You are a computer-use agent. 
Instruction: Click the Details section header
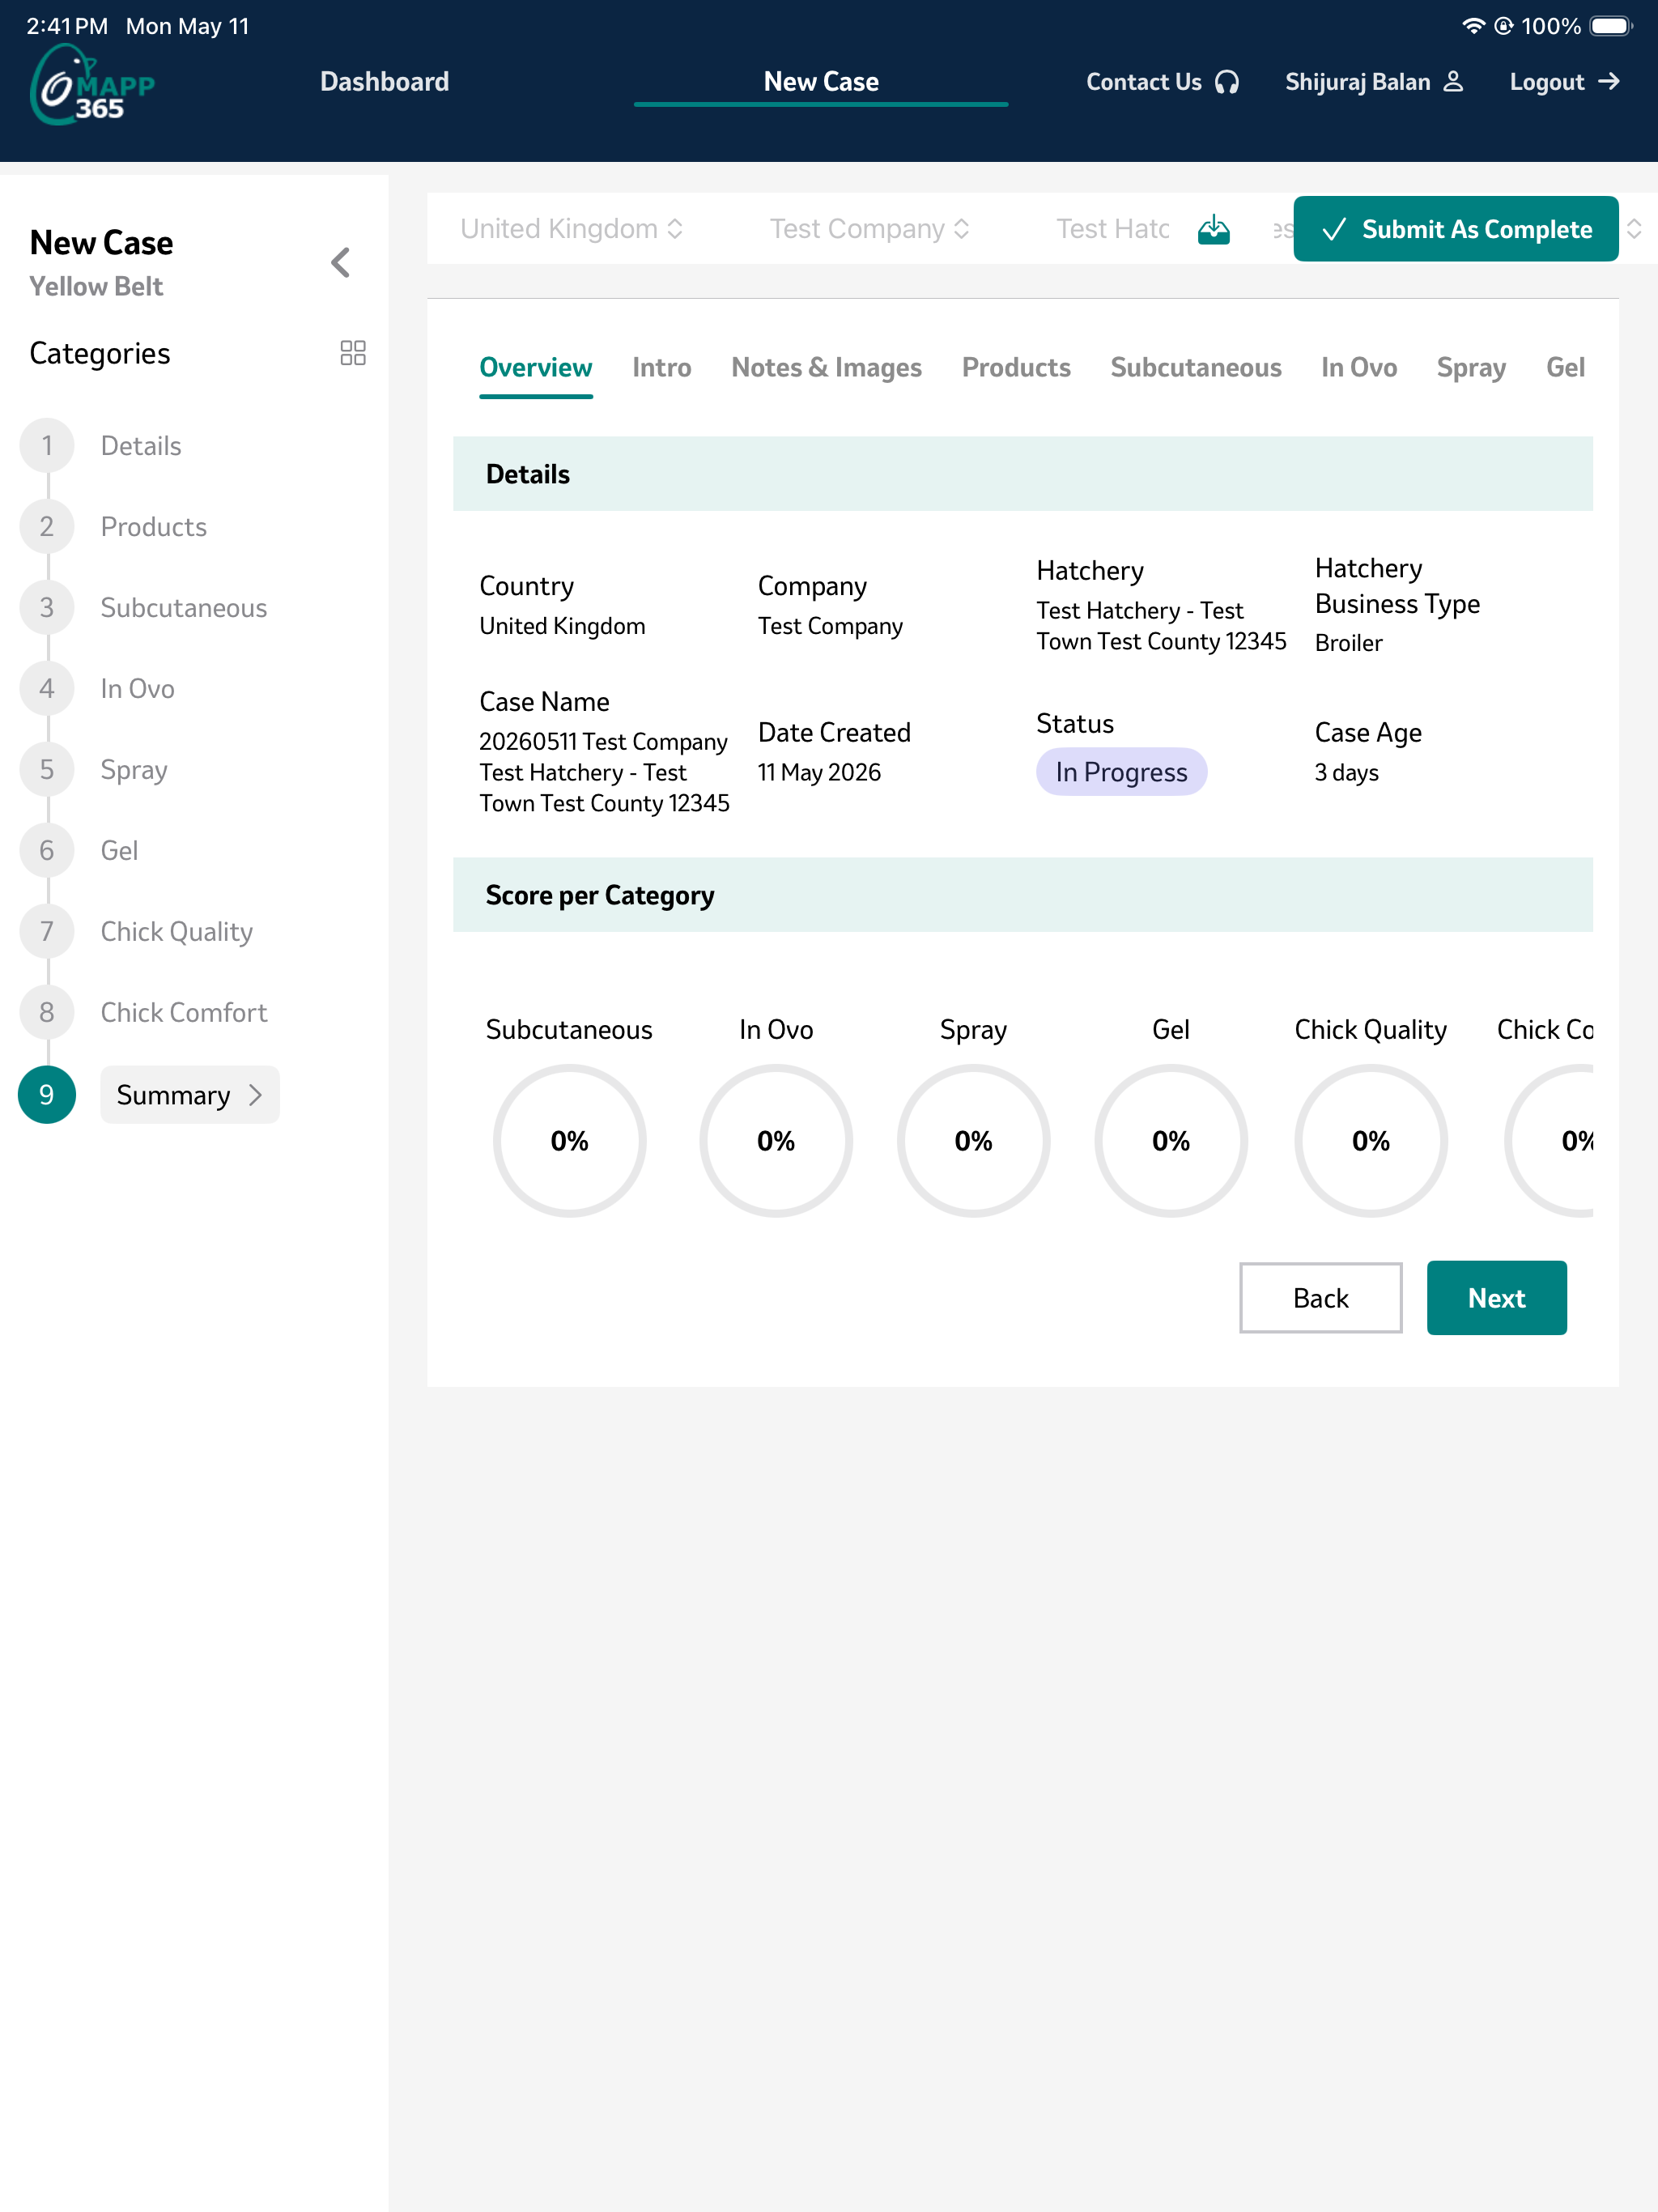tap(1022, 474)
